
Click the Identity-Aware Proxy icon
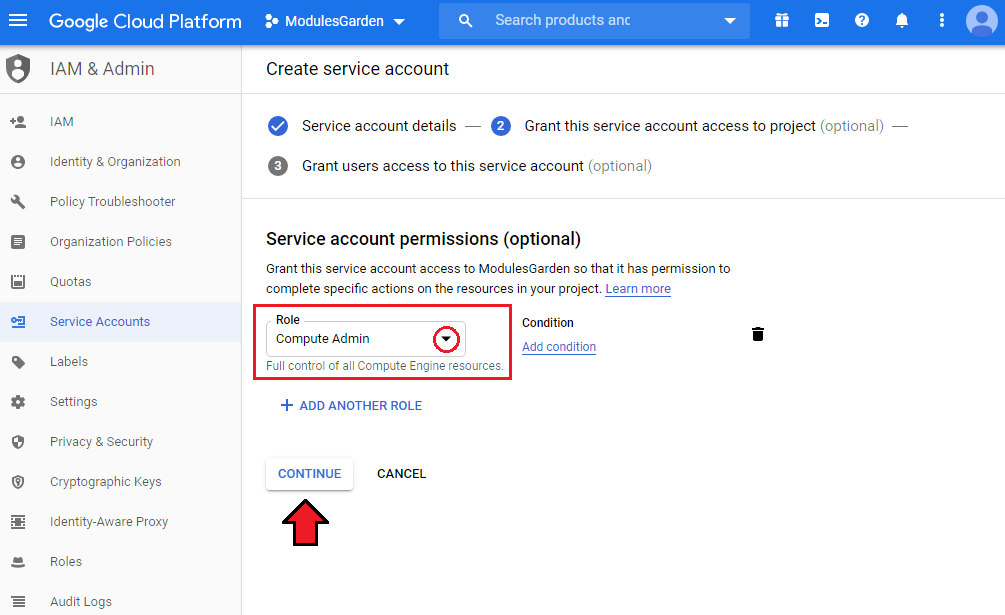(x=18, y=521)
